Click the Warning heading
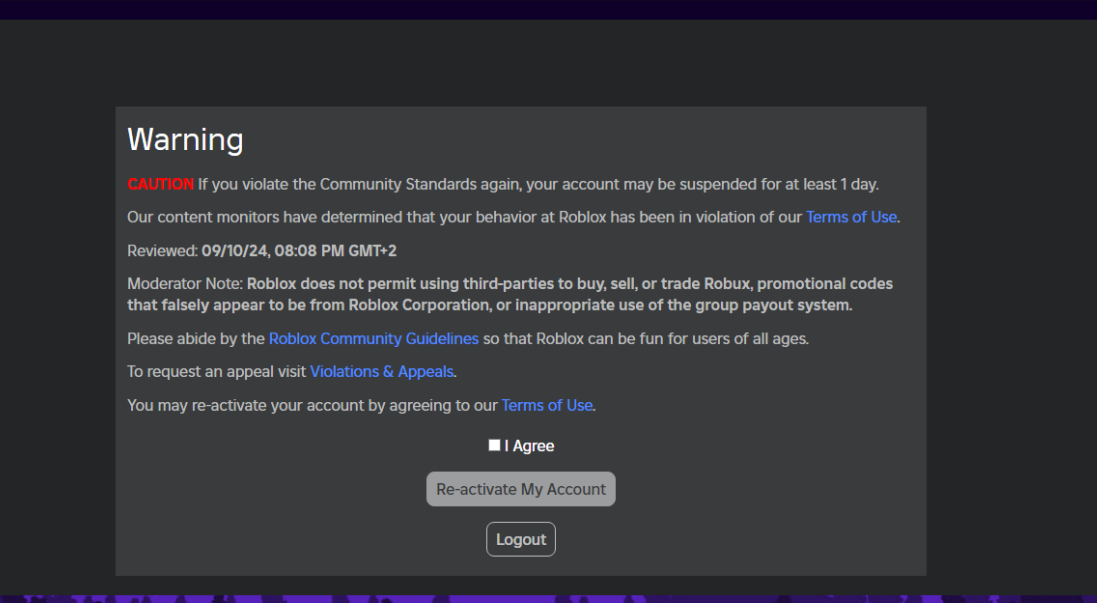Image resolution: width=1097 pixels, height=603 pixels. pos(185,139)
